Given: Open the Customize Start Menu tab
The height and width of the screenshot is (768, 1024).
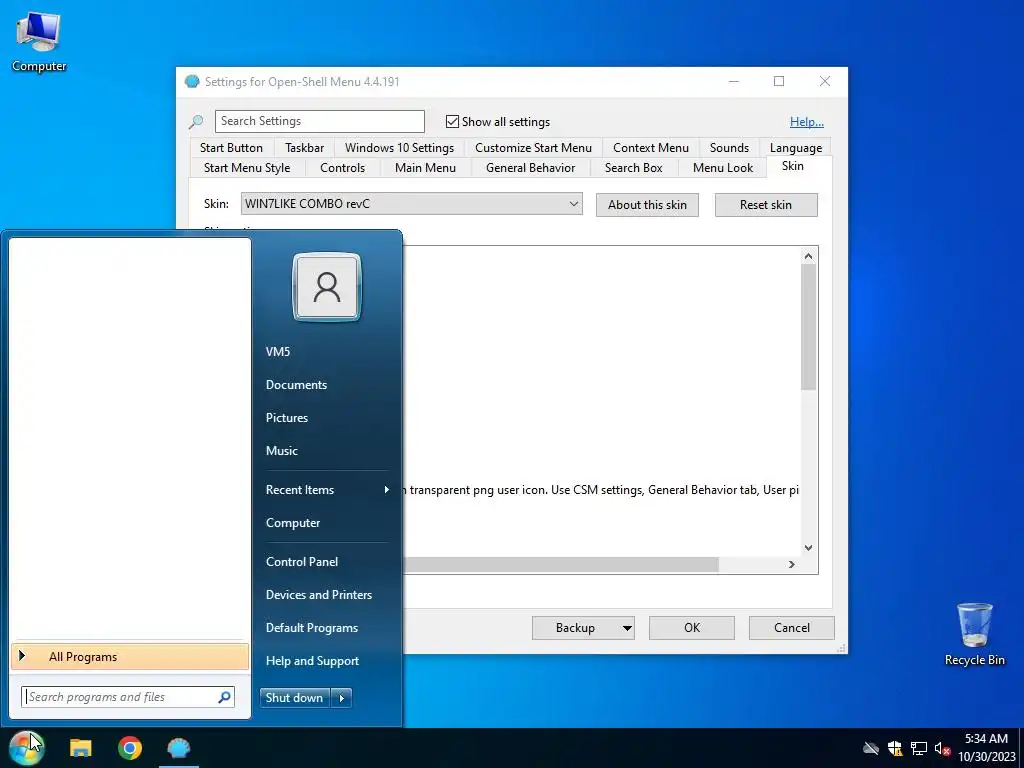Looking at the screenshot, I should (533, 148).
